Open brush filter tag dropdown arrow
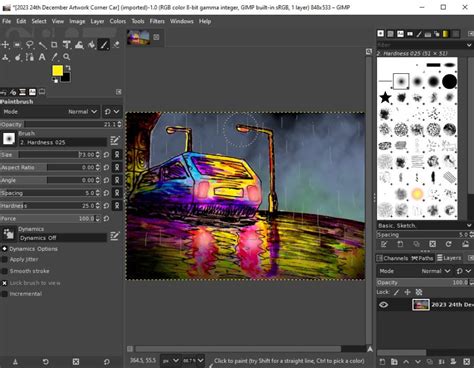 click(x=469, y=45)
